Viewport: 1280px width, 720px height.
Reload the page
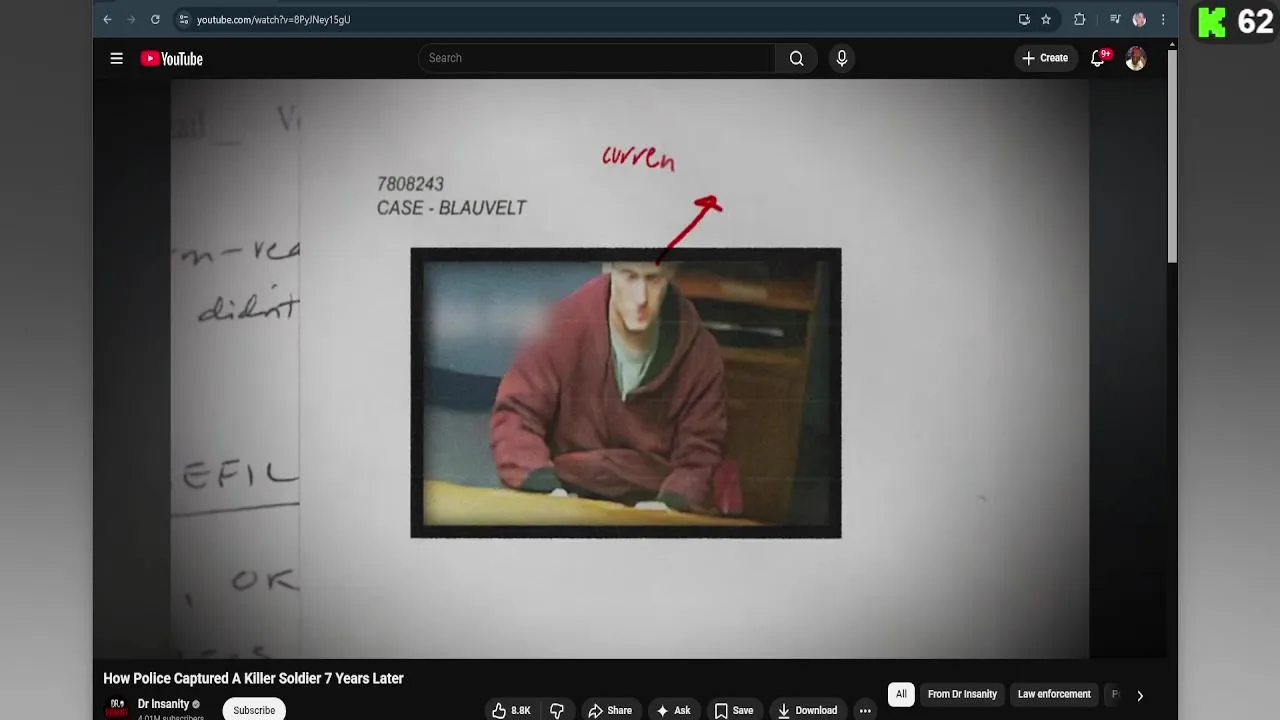pyautogui.click(x=155, y=19)
